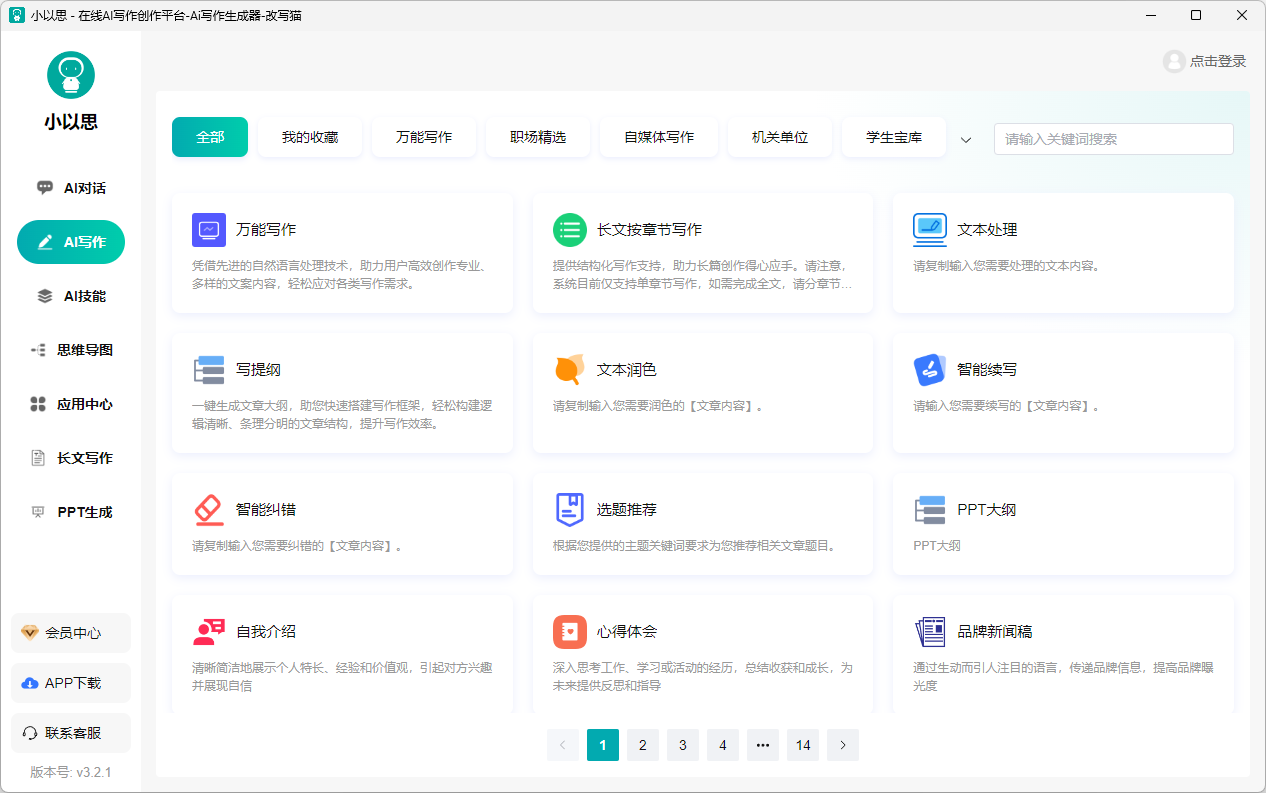Click the 心得体会 orange notebook icon
1266x793 pixels.
pyautogui.click(x=570, y=632)
